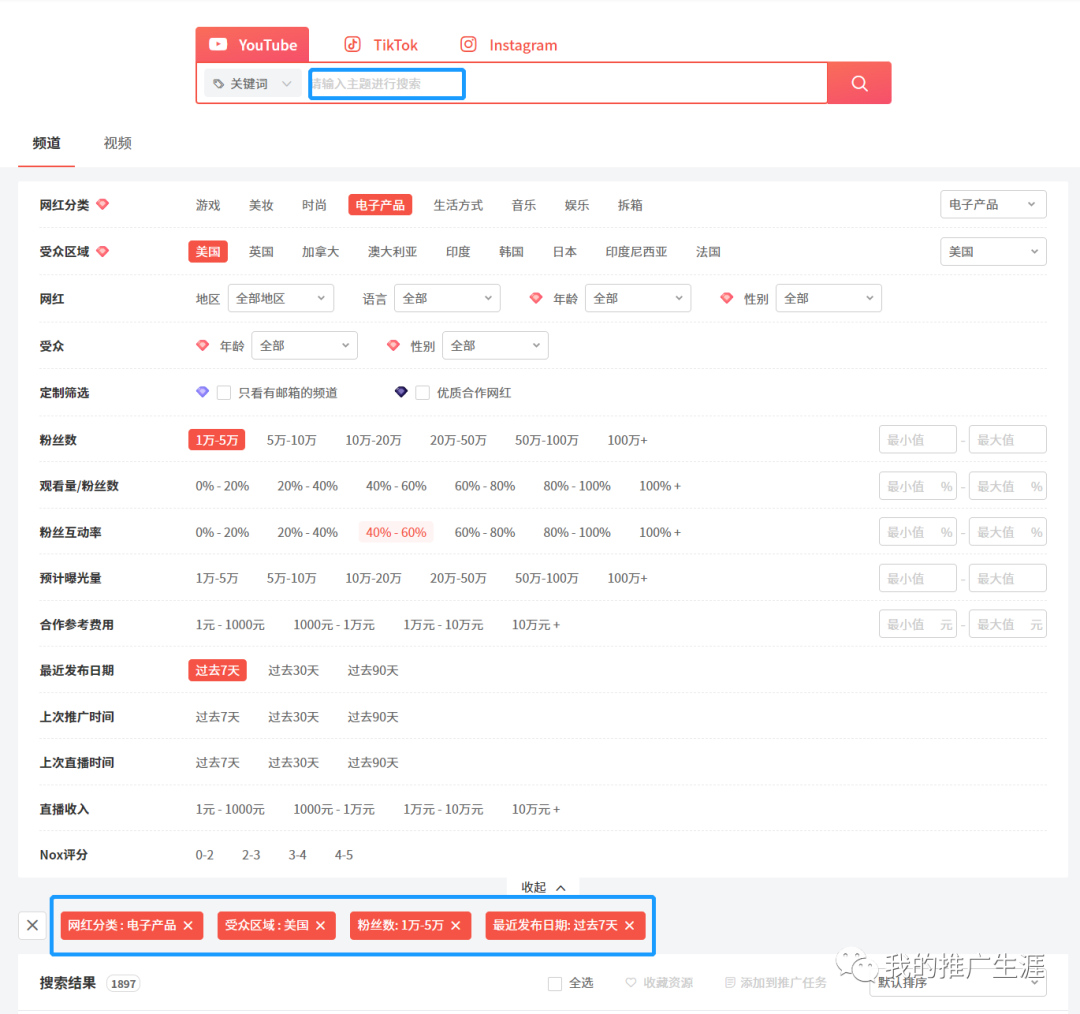Screen dimensions: 1080x1014
Task: Check 优质合作网红 checkbox
Action: 423,393
